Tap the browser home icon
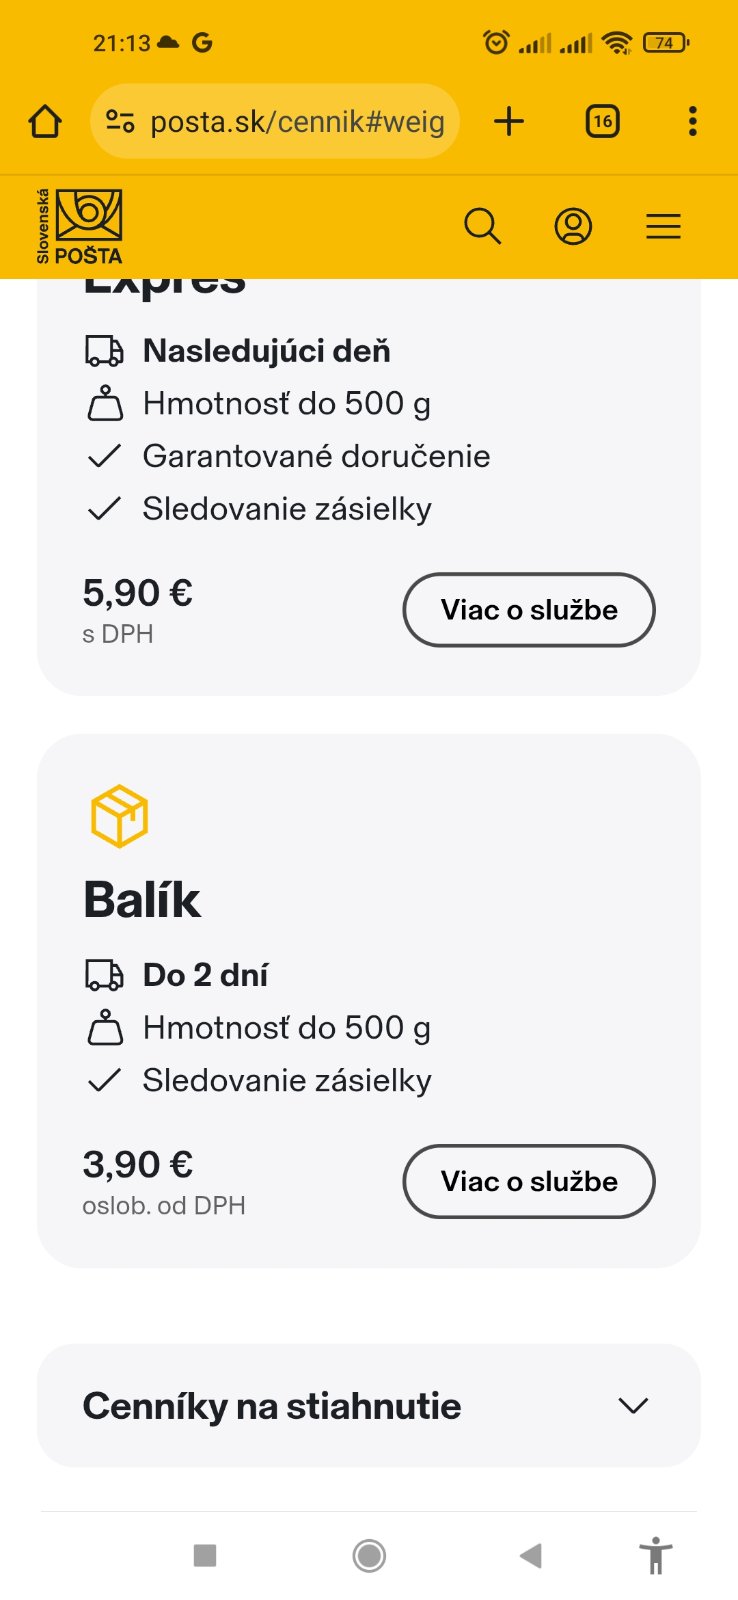This screenshot has height=1600, width=738. pyautogui.click(x=45, y=122)
